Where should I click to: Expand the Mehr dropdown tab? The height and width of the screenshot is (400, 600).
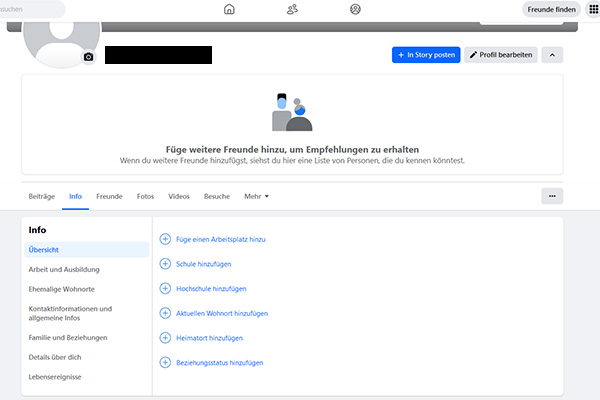[257, 196]
